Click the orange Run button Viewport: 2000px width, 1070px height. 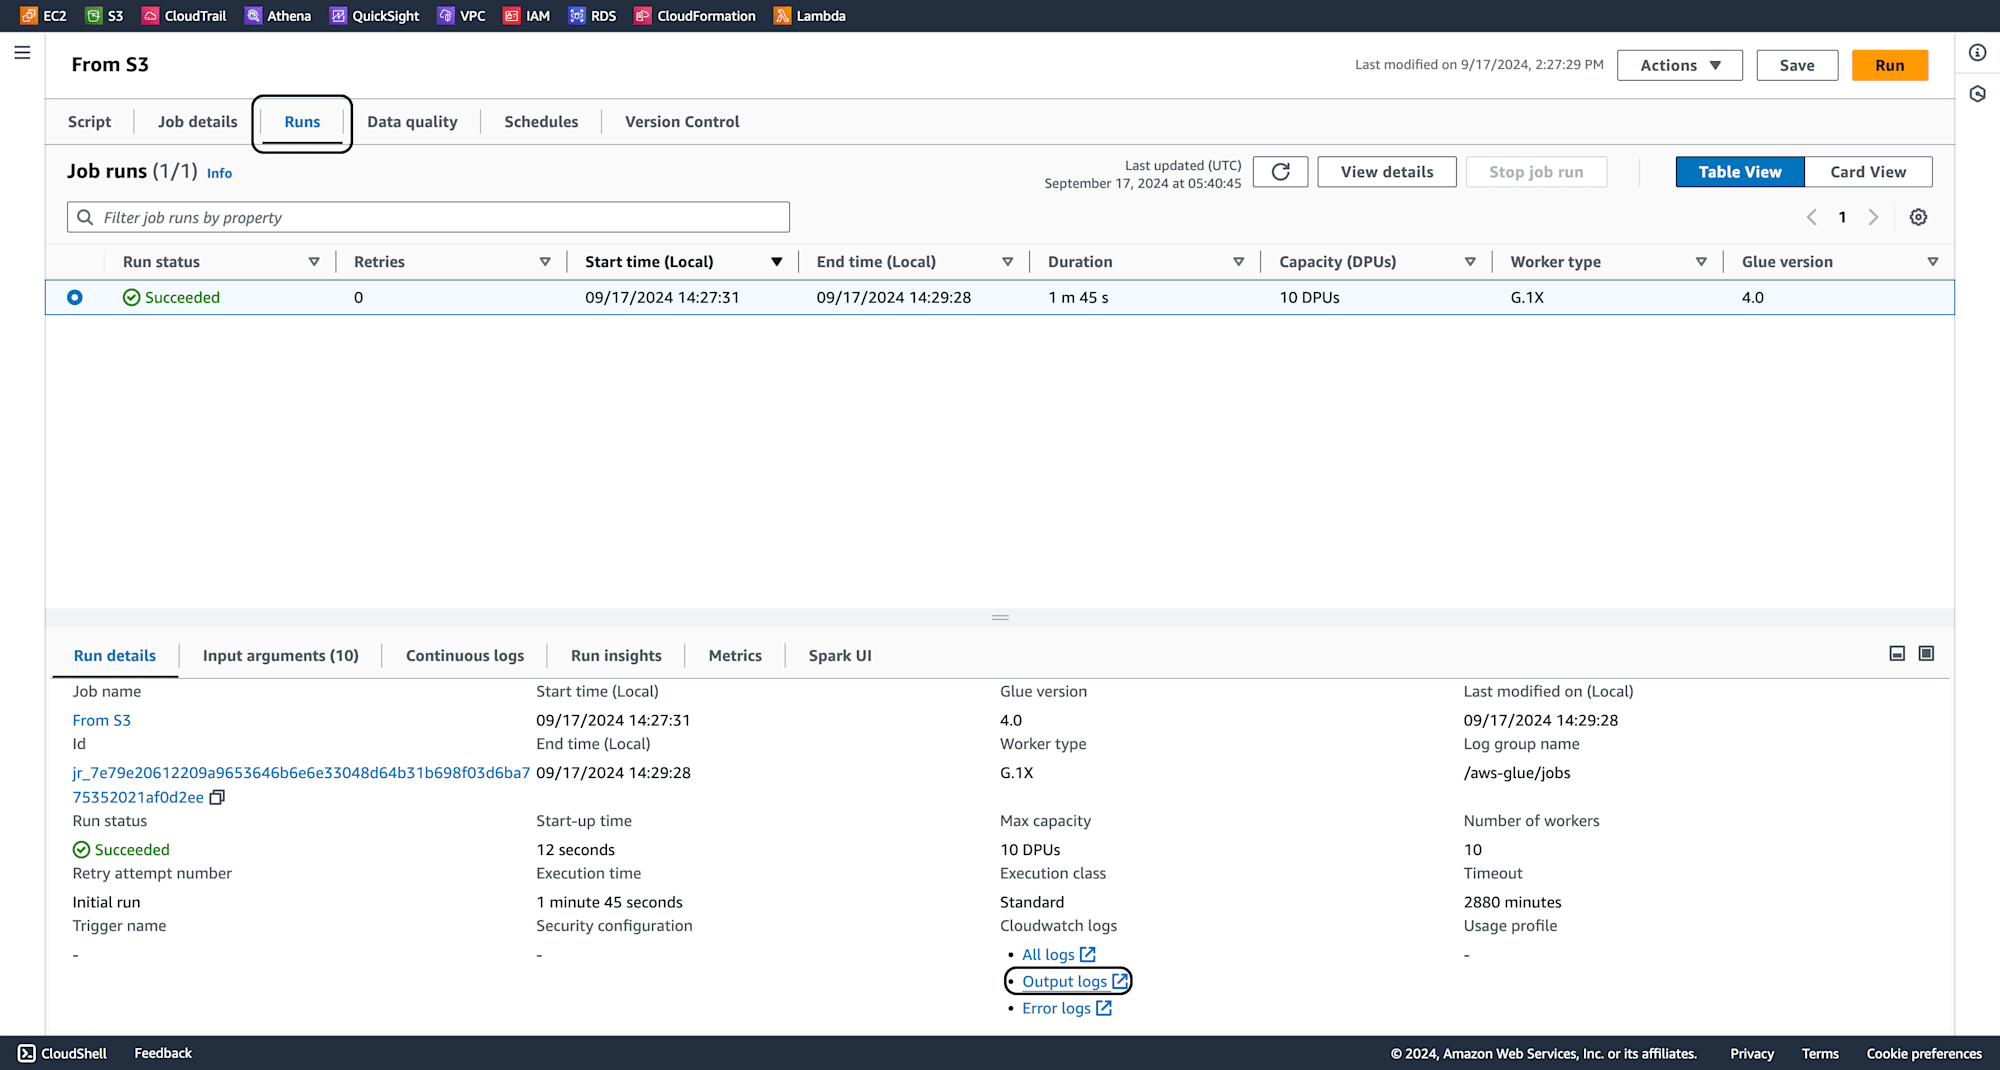[1889, 65]
